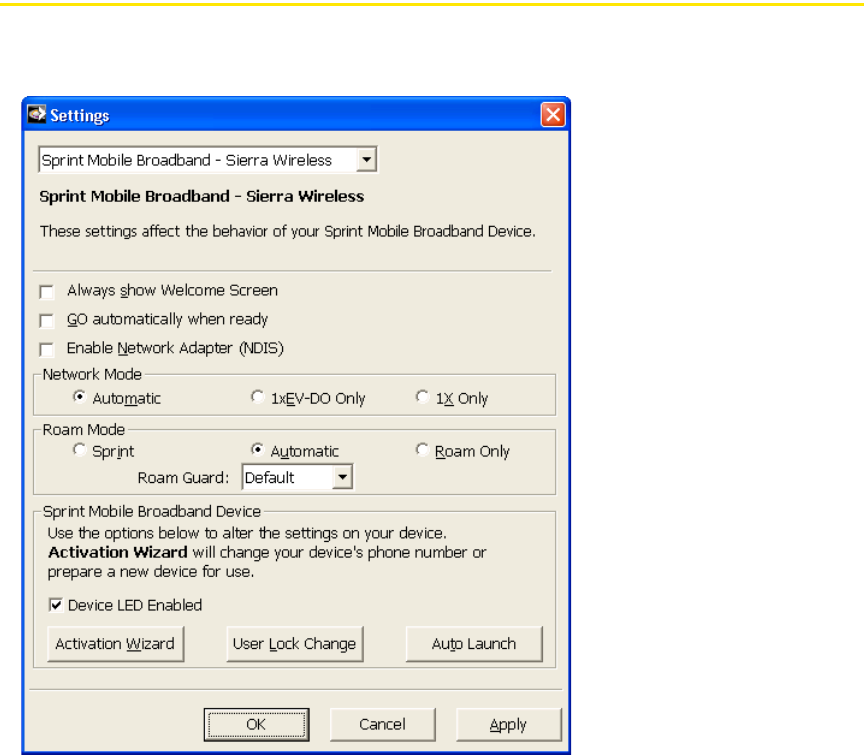Uncheck Device LED Enabled

click(56, 605)
